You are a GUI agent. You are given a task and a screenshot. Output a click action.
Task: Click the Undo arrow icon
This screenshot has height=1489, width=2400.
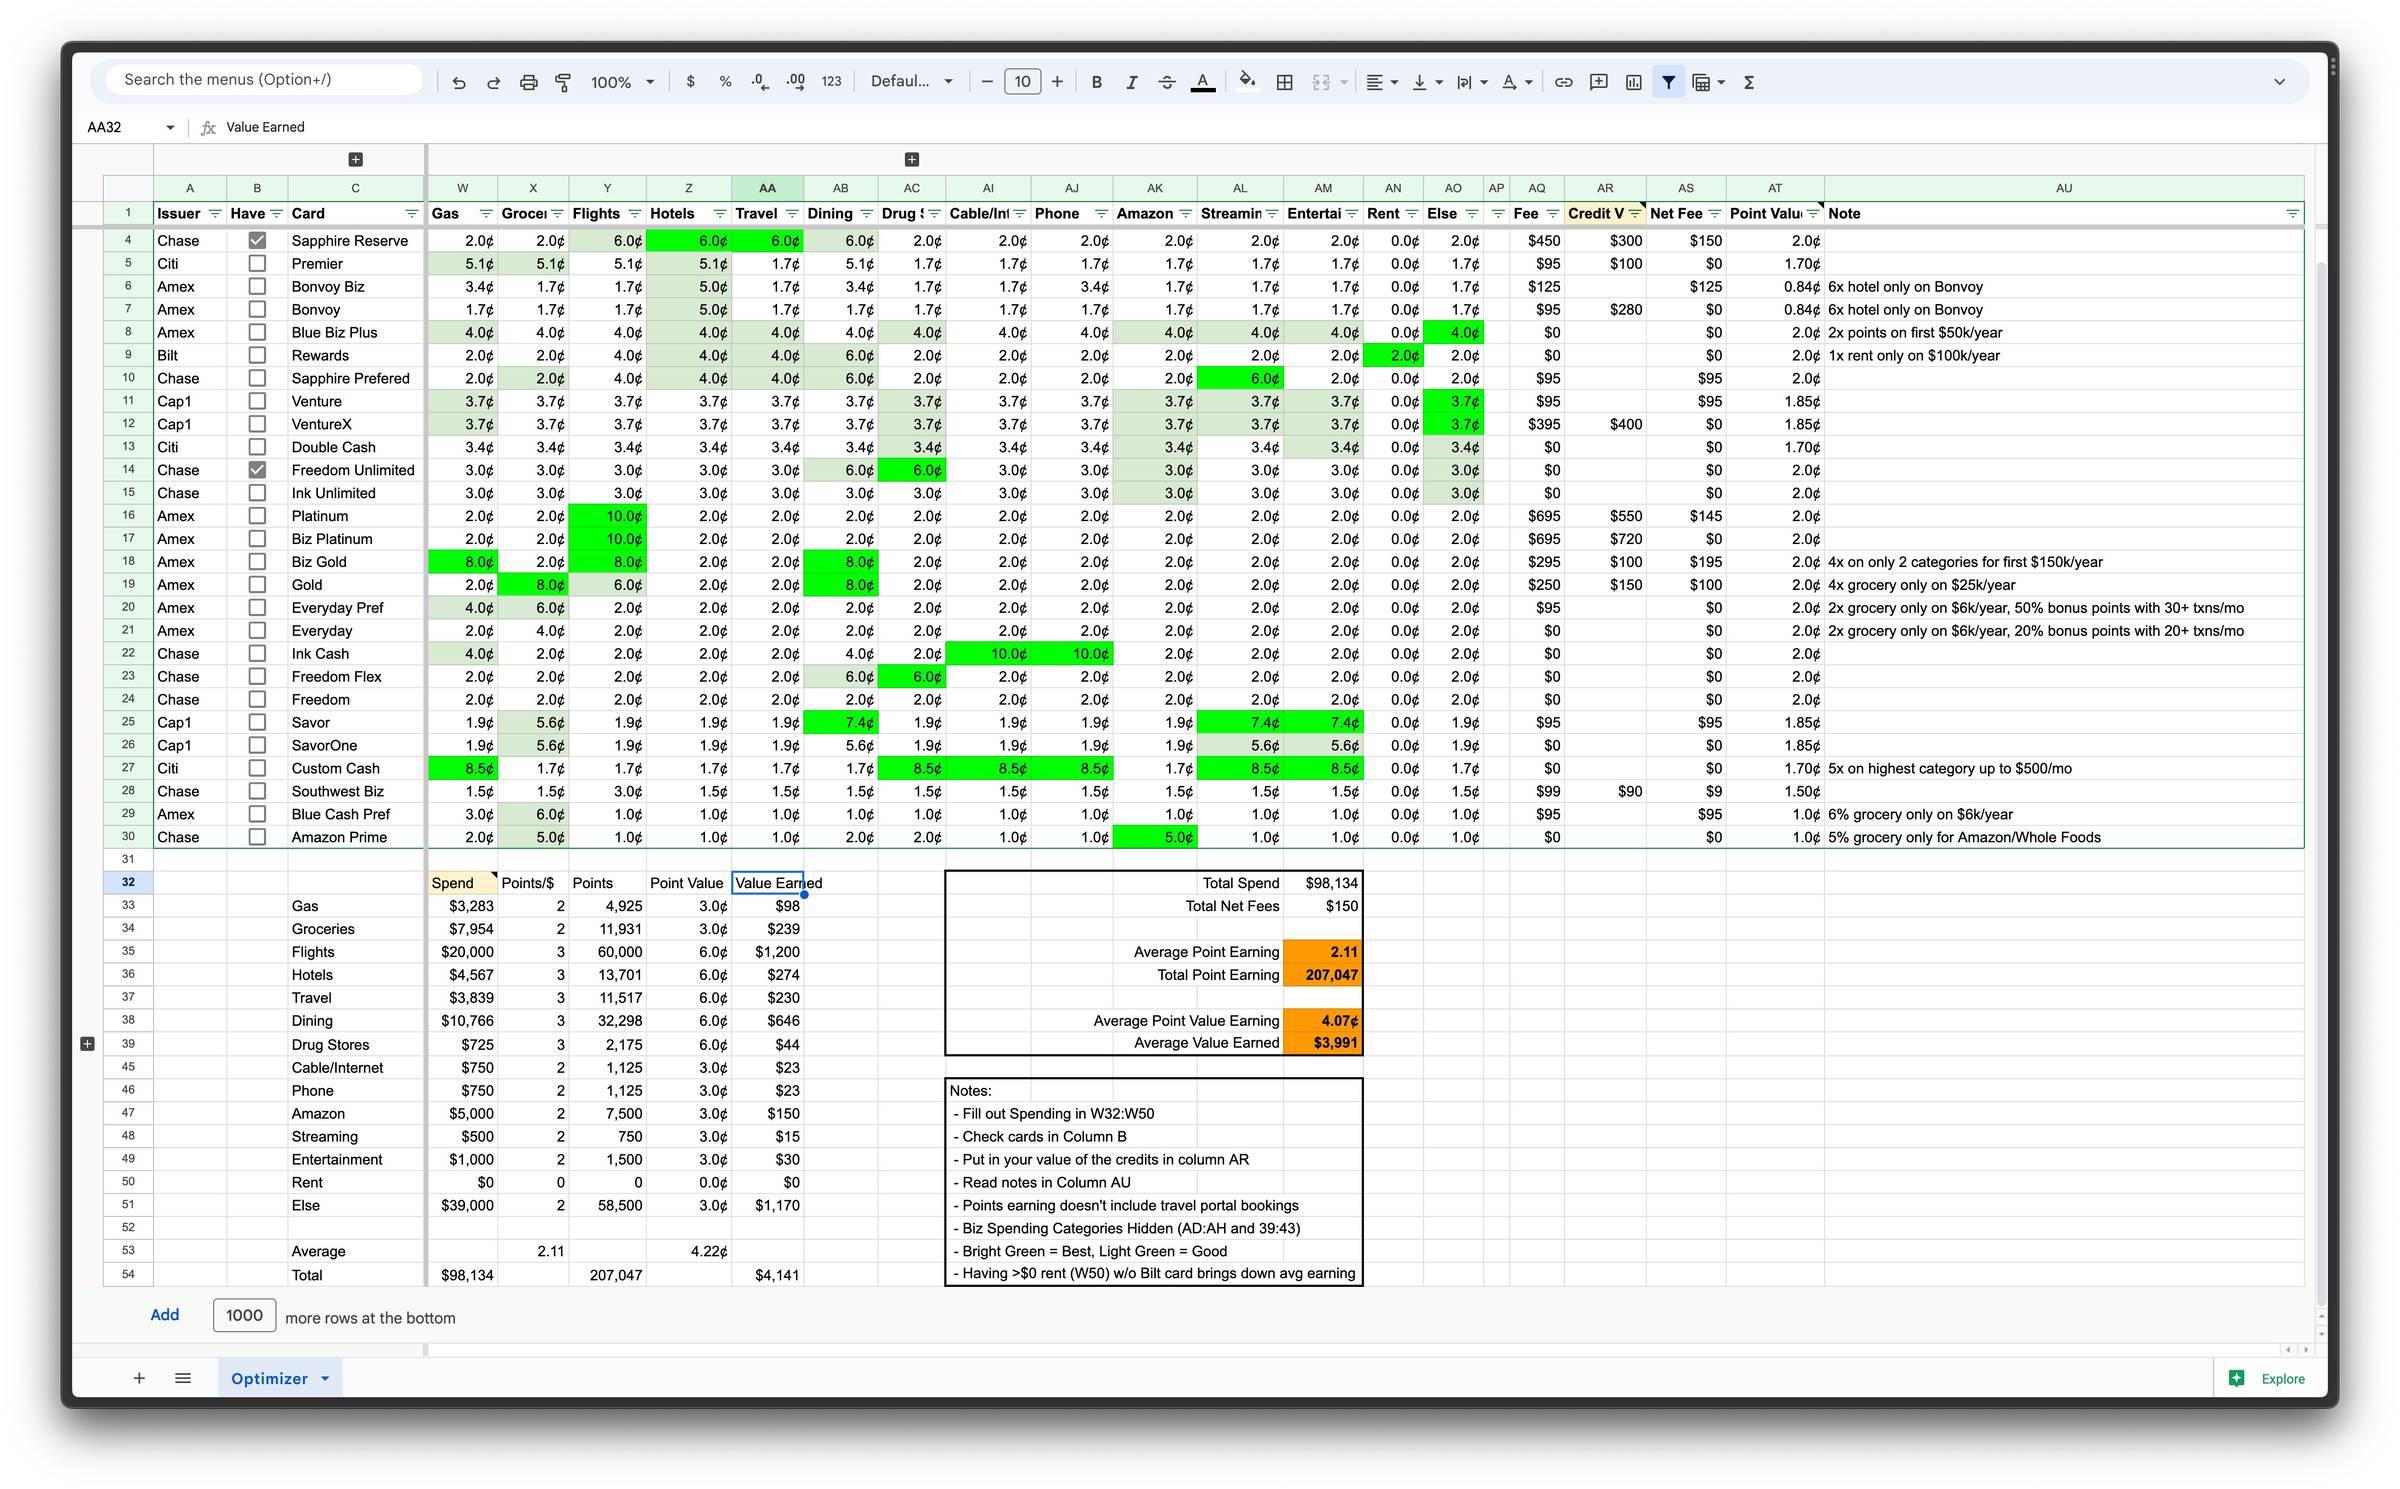459,82
